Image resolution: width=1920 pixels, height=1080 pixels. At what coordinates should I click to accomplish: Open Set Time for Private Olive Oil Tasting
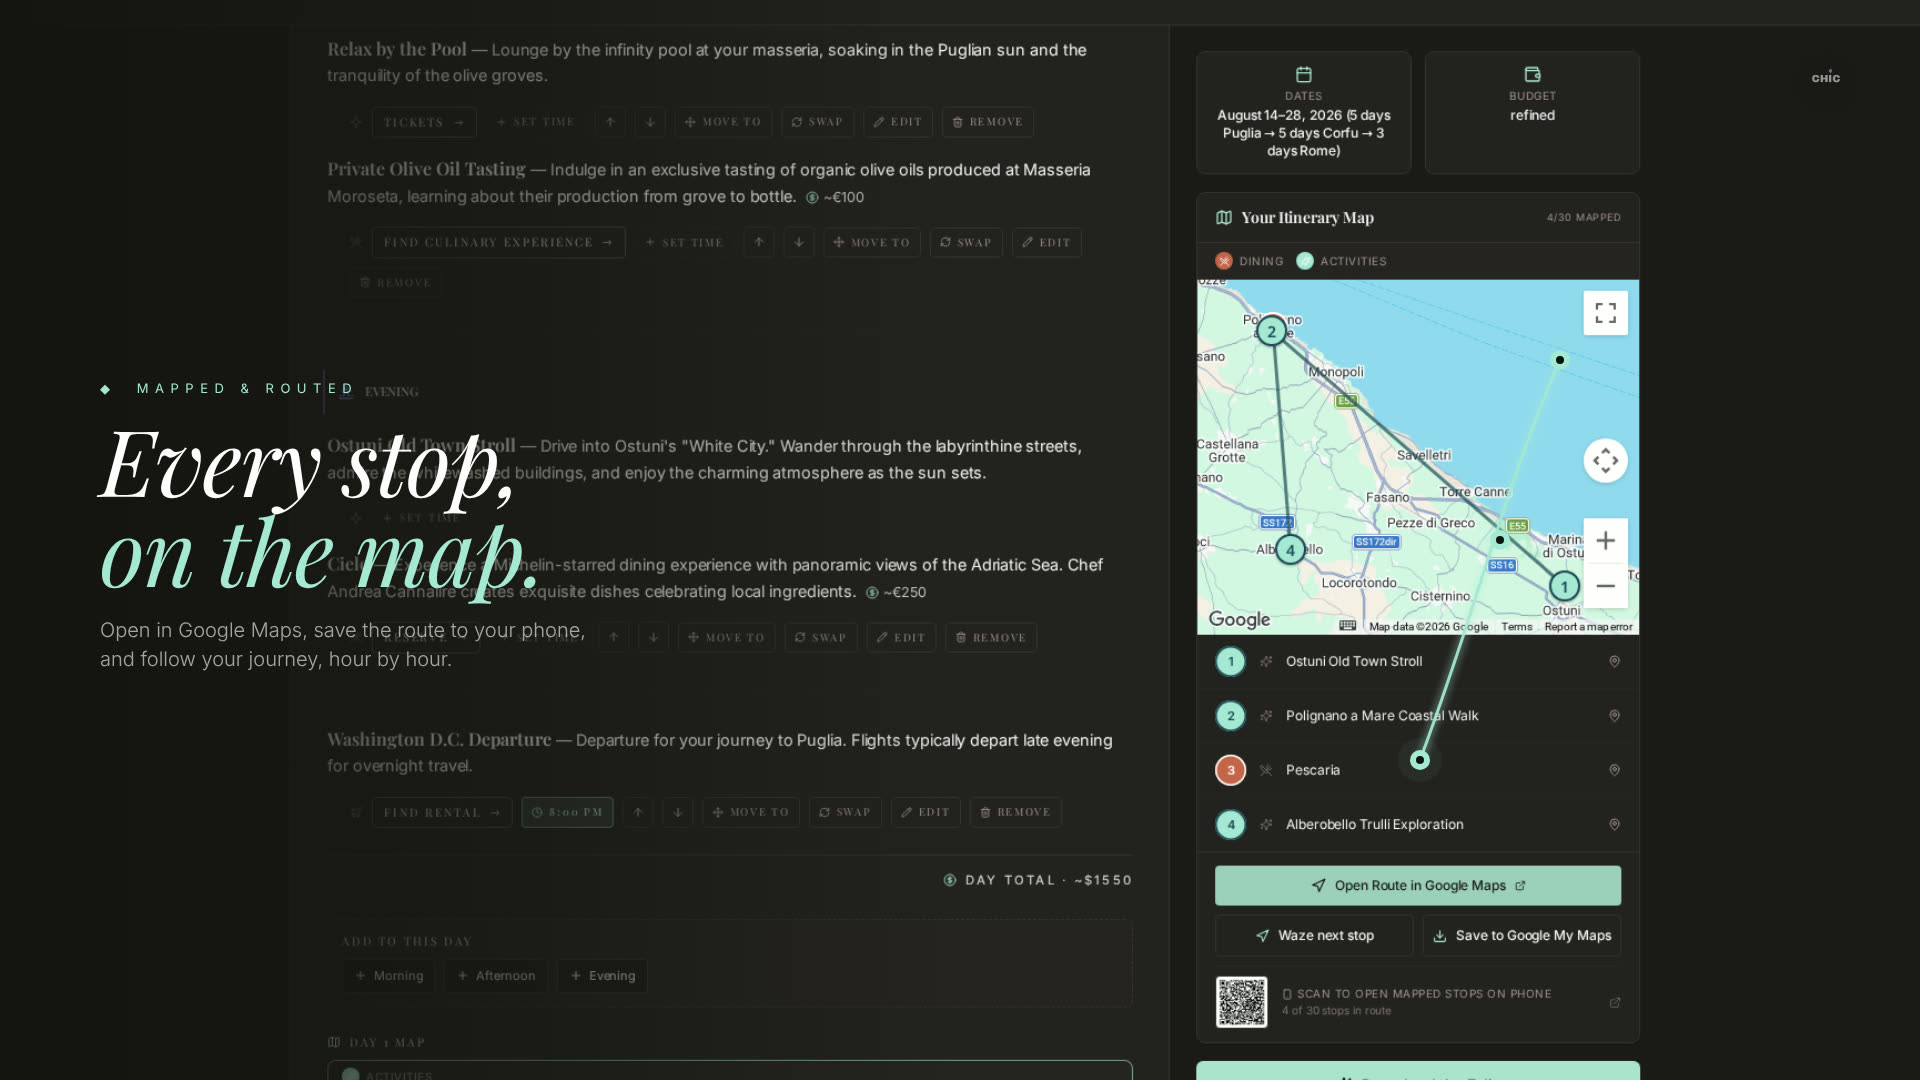click(685, 242)
